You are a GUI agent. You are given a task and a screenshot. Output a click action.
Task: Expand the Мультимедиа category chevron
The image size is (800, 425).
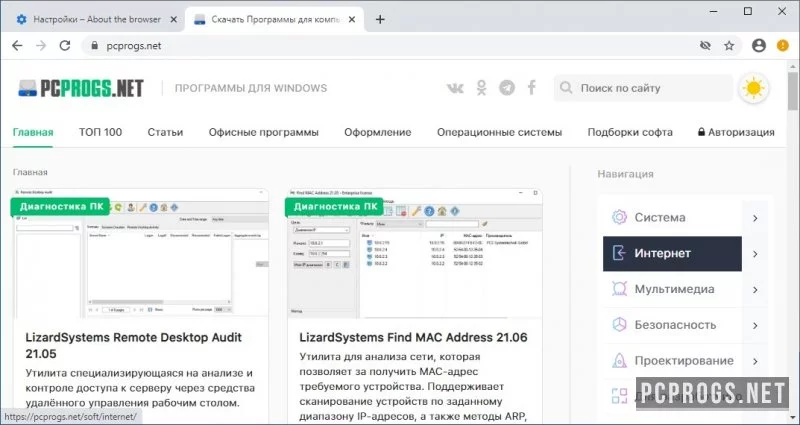(x=756, y=290)
